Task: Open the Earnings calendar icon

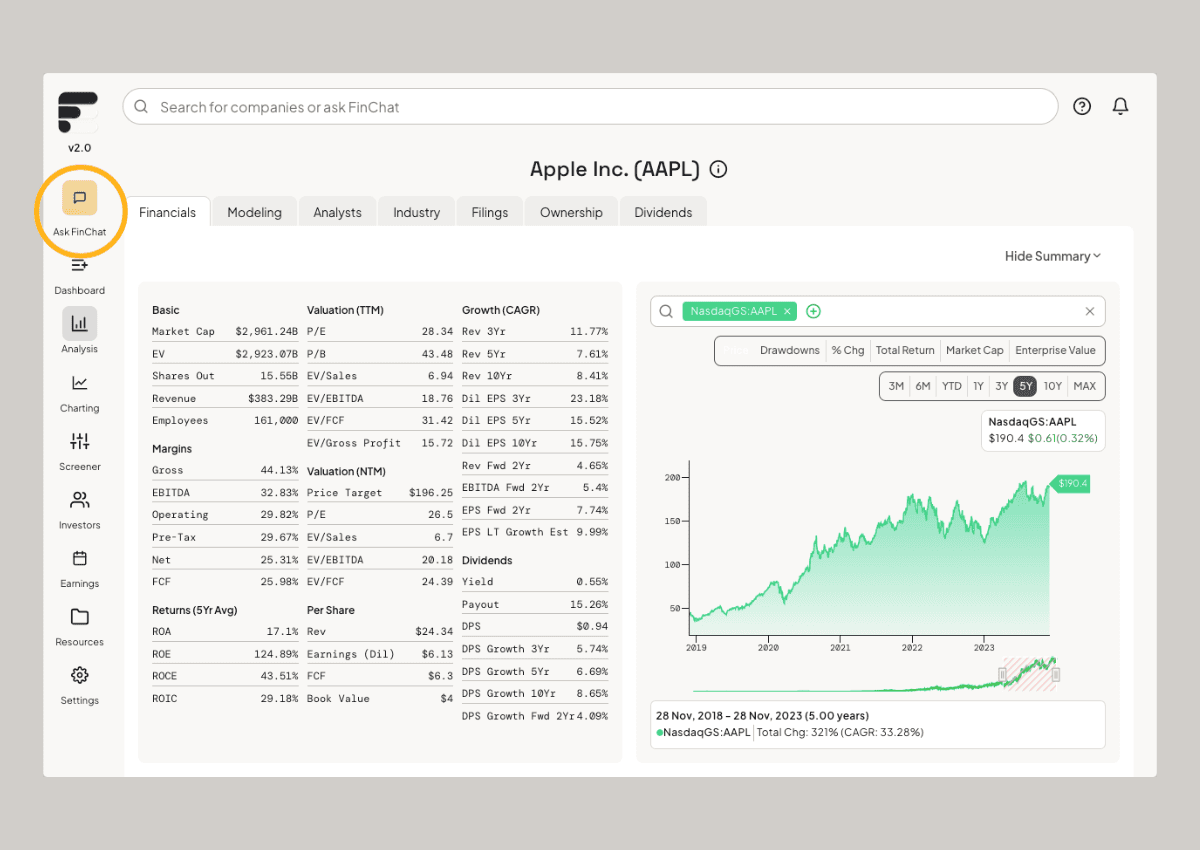Action: click(79, 558)
